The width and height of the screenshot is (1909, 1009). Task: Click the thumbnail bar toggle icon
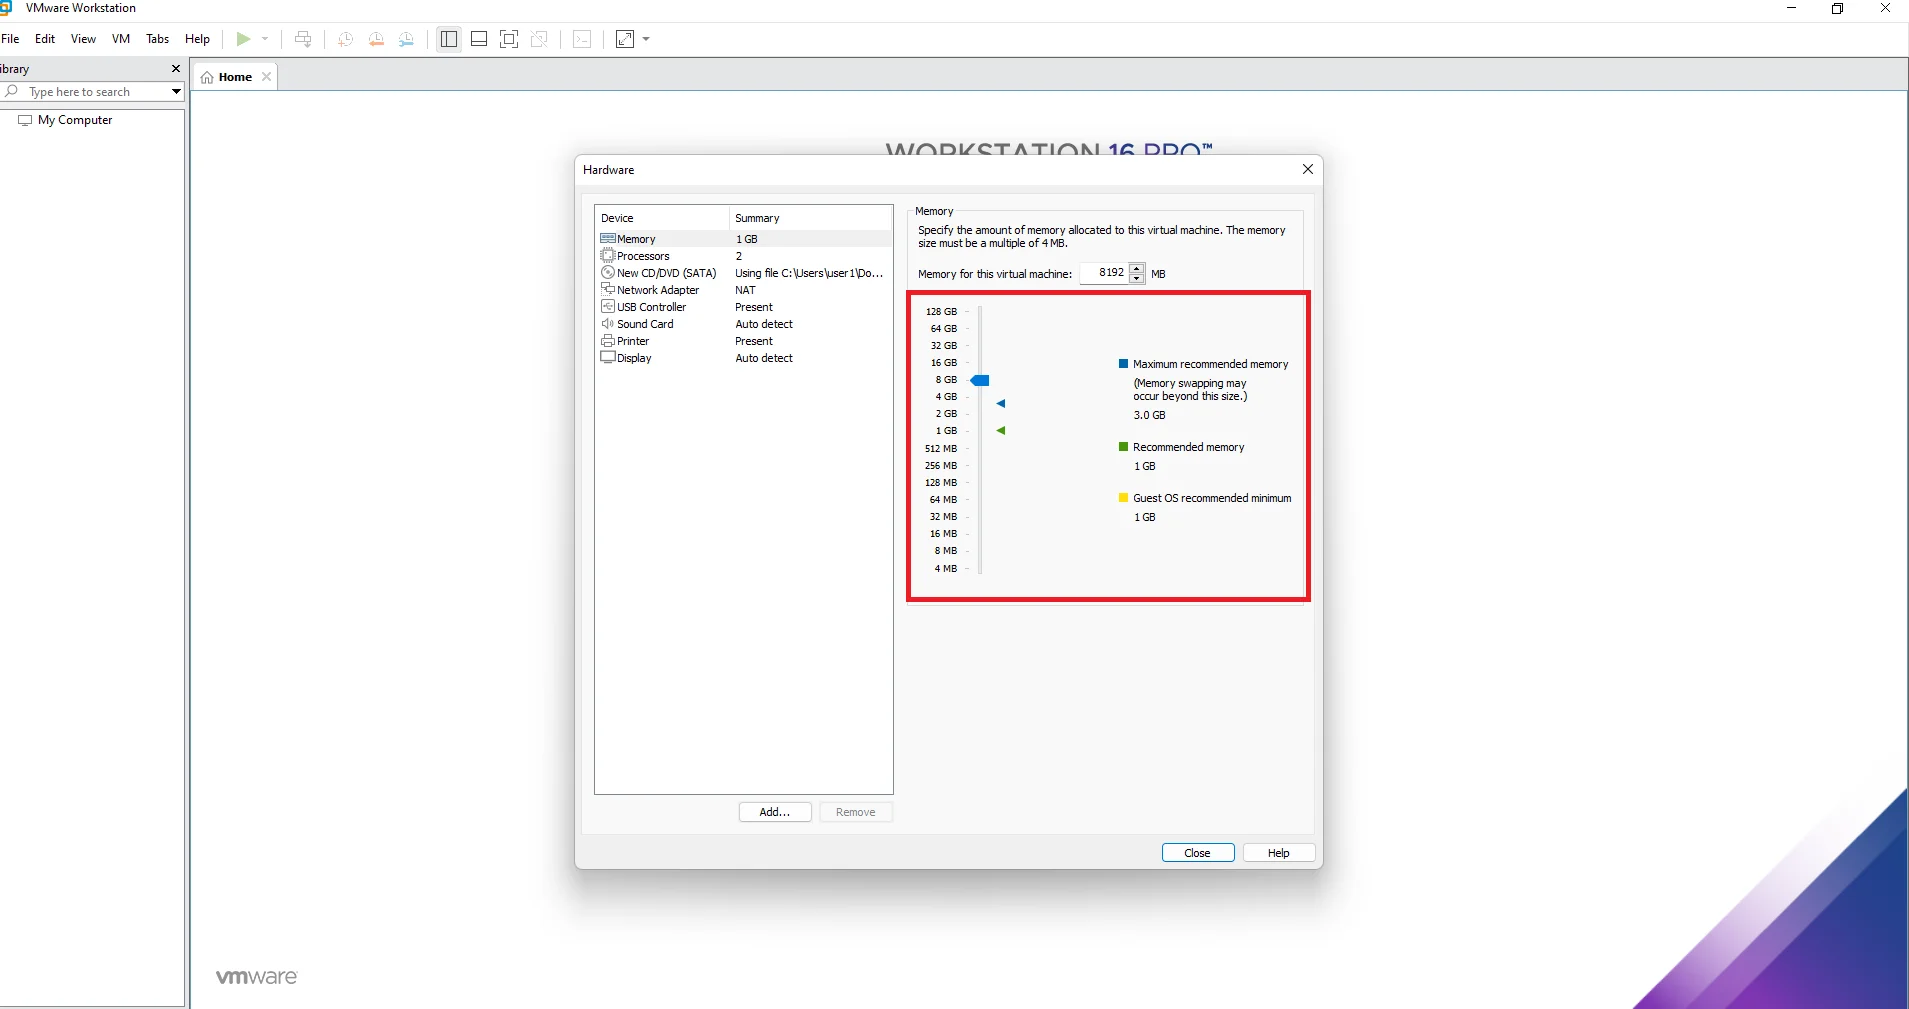pos(479,39)
